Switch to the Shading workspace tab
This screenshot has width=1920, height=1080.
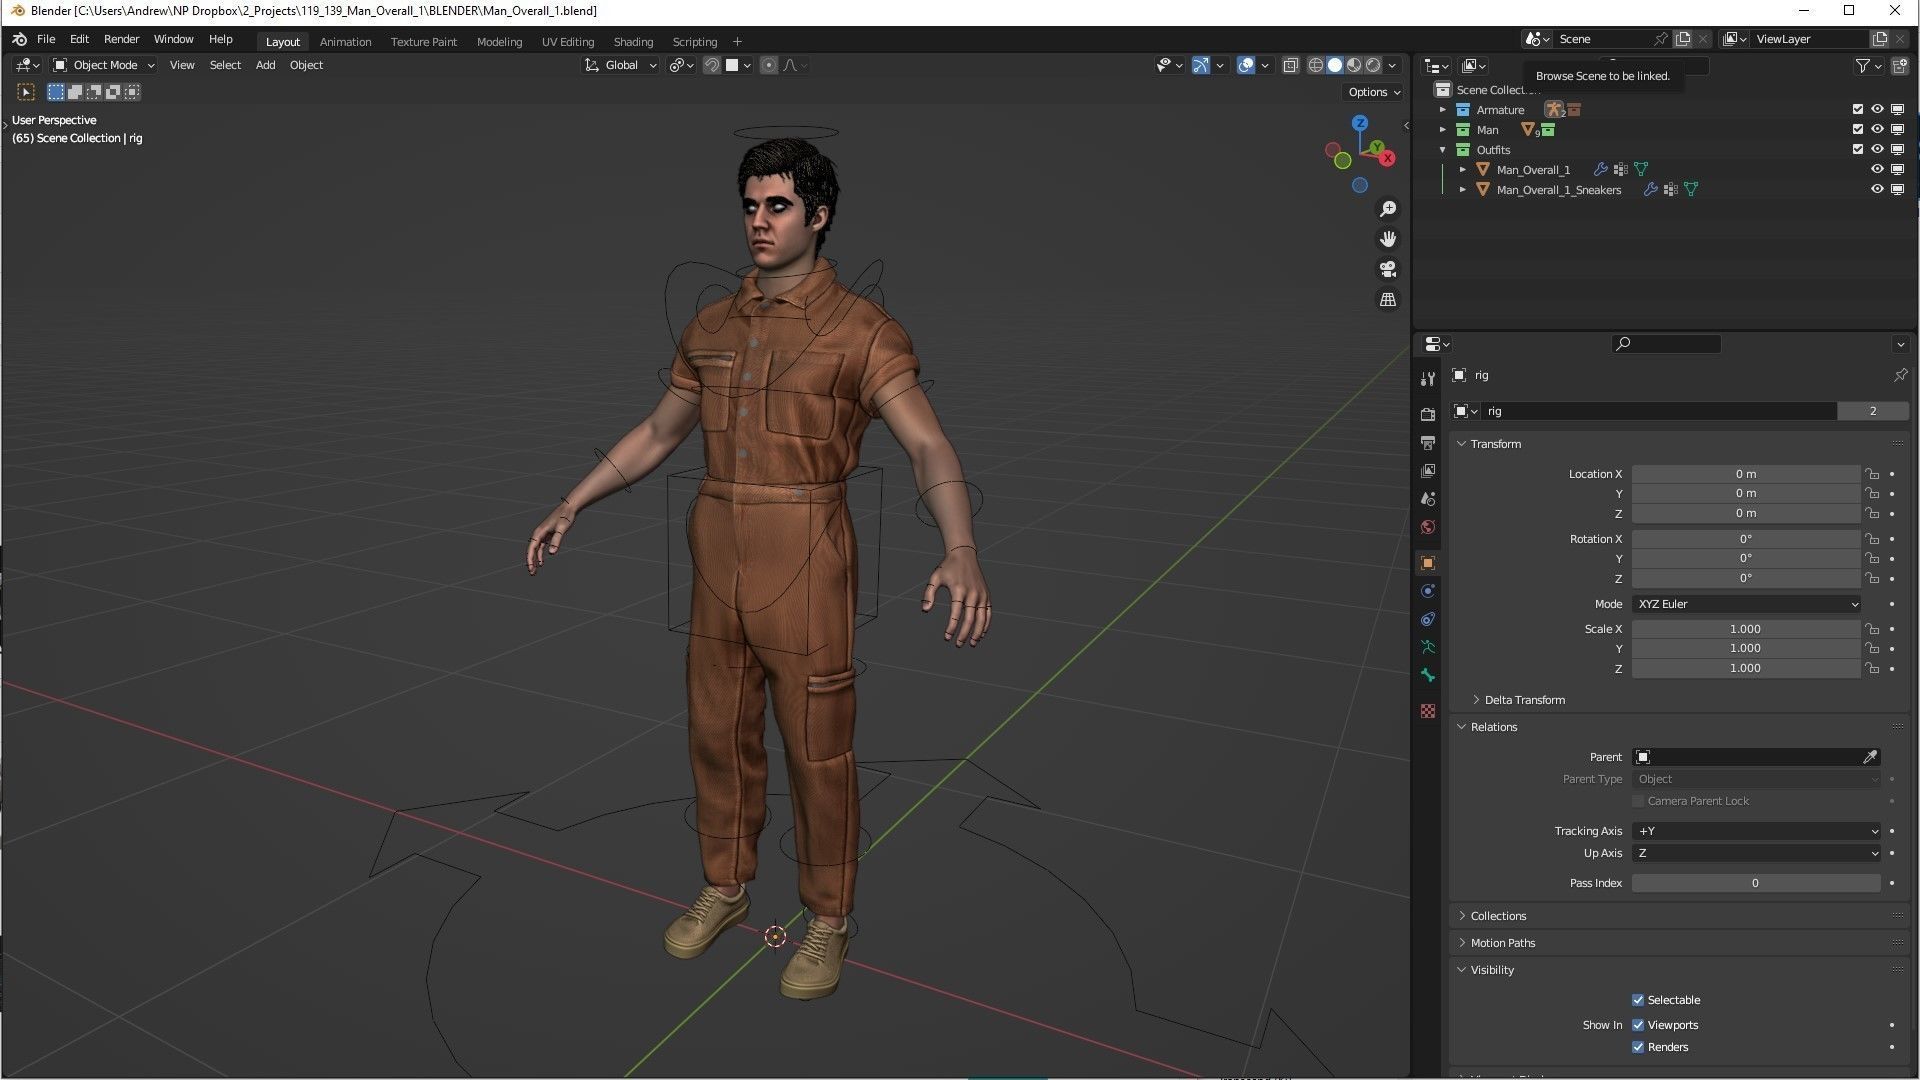click(x=633, y=42)
